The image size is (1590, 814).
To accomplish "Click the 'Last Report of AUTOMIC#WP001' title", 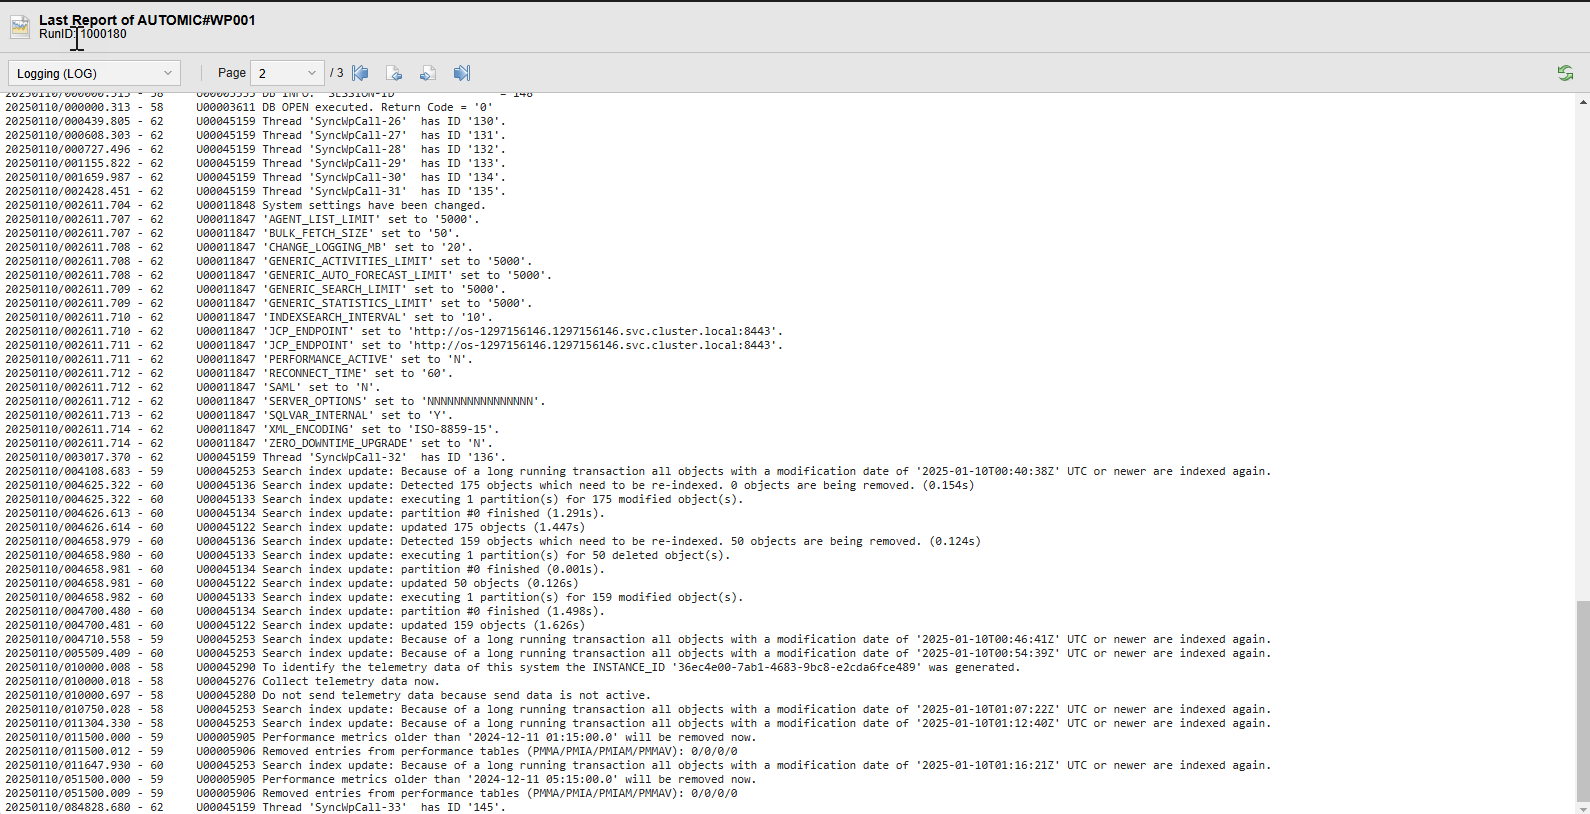I will pos(147,20).
